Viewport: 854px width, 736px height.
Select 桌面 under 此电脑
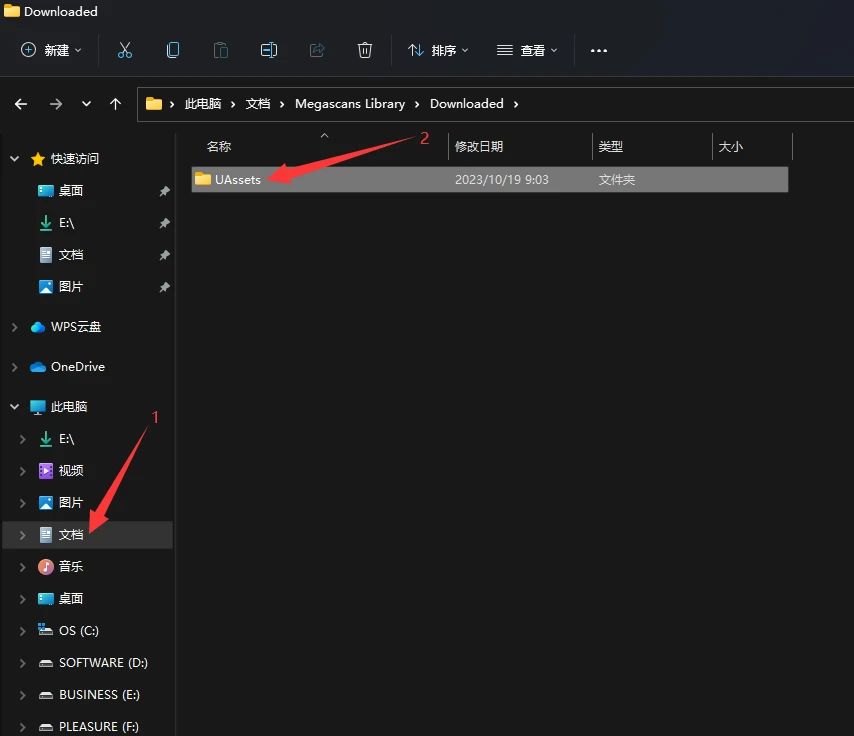point(71,598)
